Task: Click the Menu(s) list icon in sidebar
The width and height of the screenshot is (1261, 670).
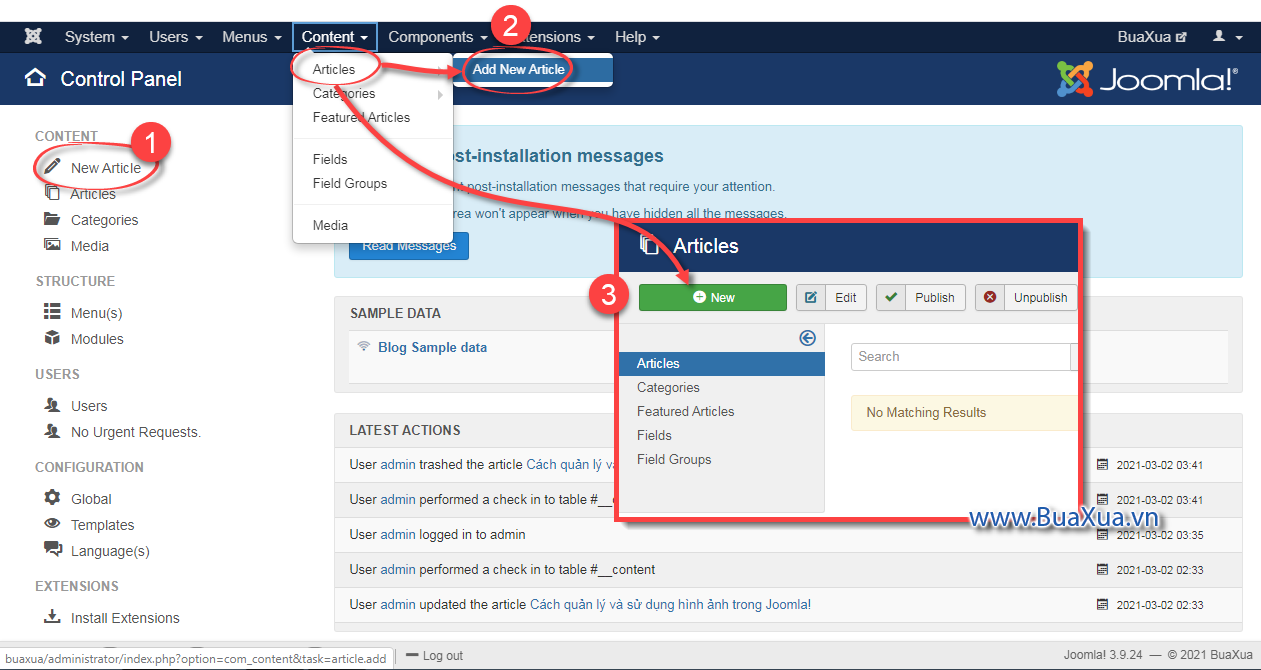Action: point(52,312)
